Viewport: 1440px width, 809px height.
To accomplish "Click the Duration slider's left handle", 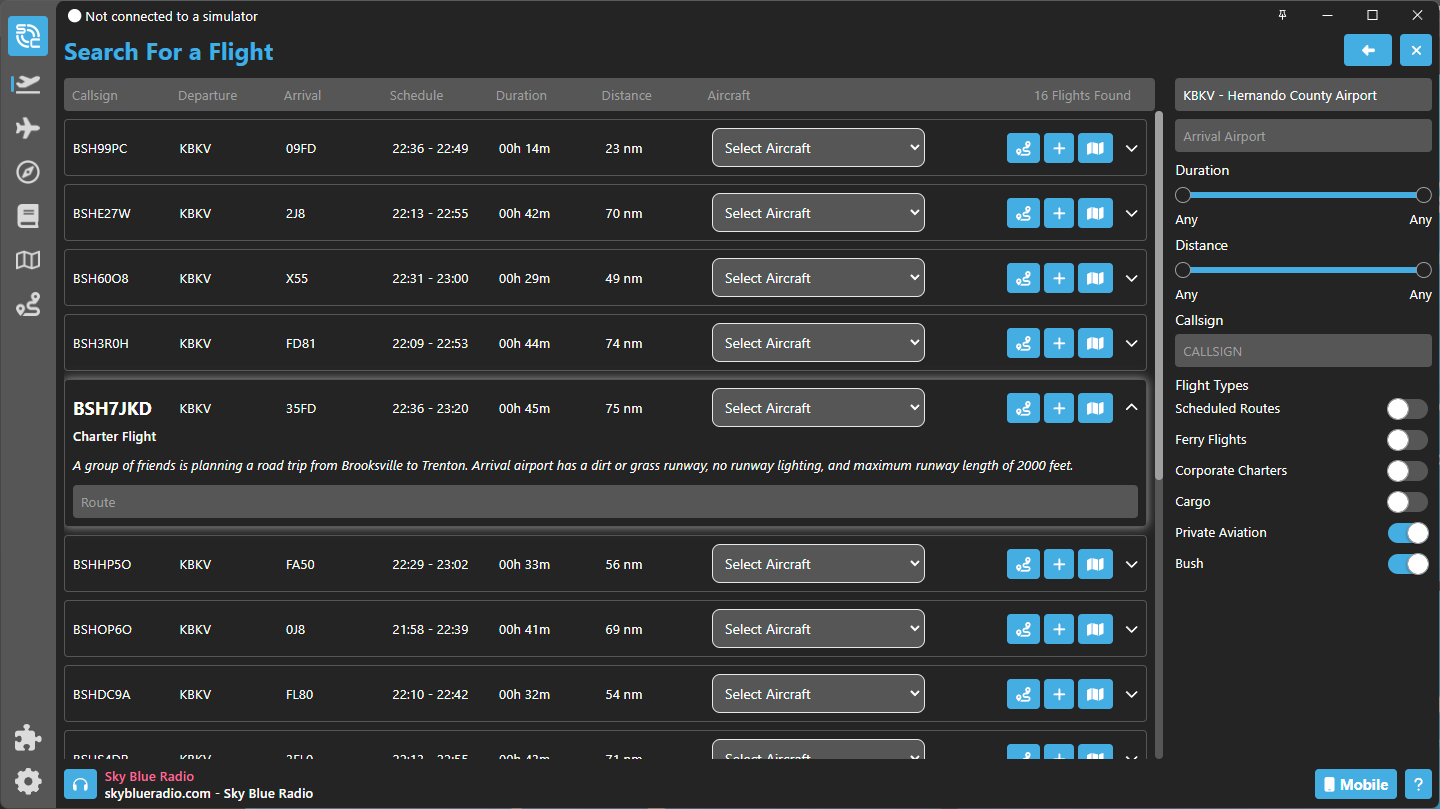I will [1183, 195].
